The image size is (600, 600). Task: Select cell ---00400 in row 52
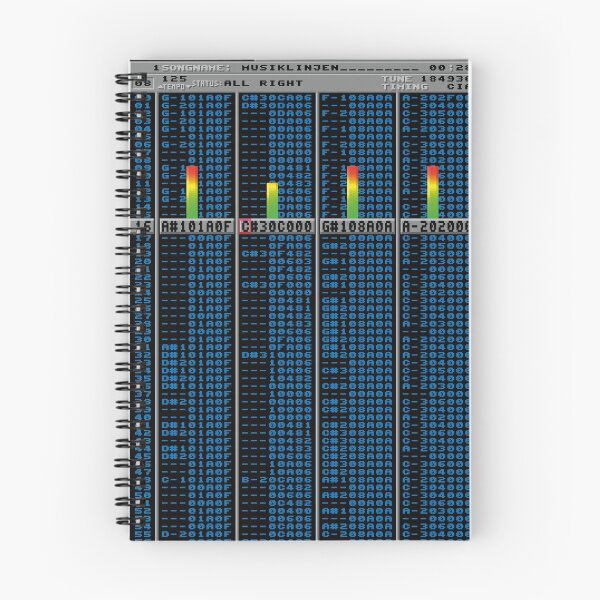[277, 511]
